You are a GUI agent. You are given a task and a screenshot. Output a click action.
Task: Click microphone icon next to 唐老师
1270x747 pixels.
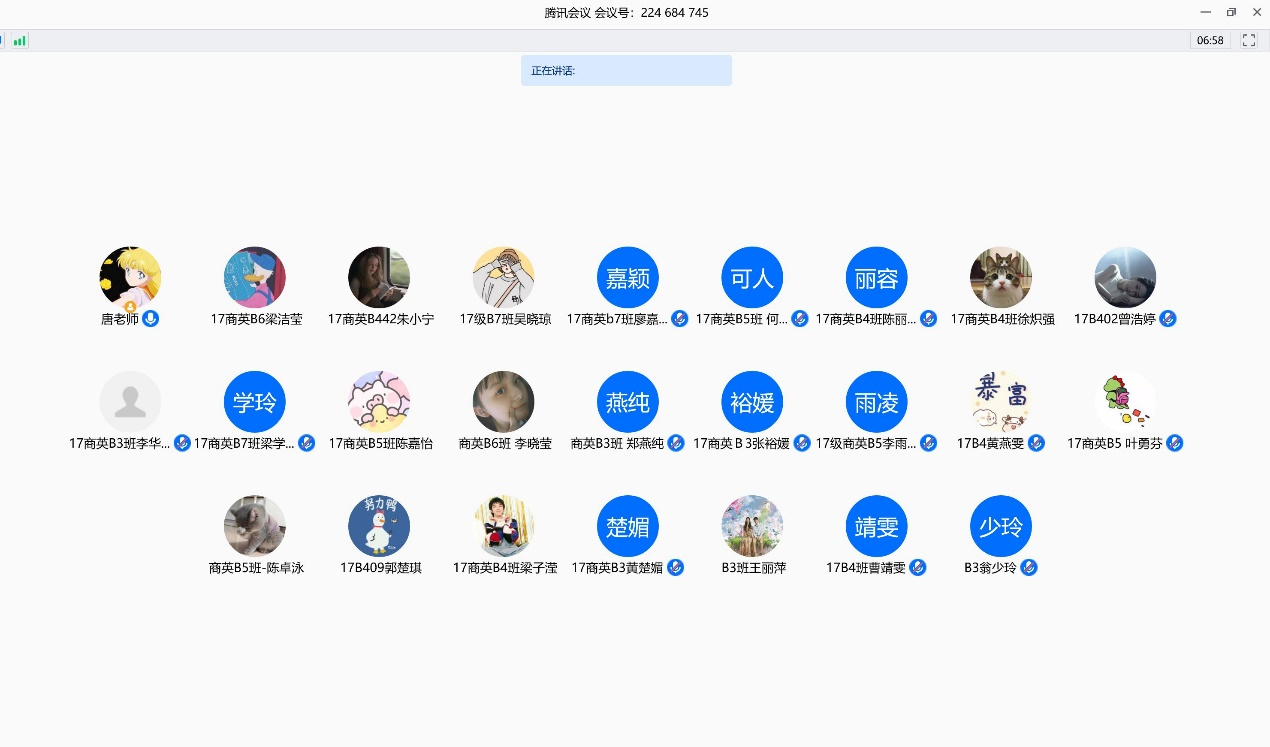tap(150, 319)
